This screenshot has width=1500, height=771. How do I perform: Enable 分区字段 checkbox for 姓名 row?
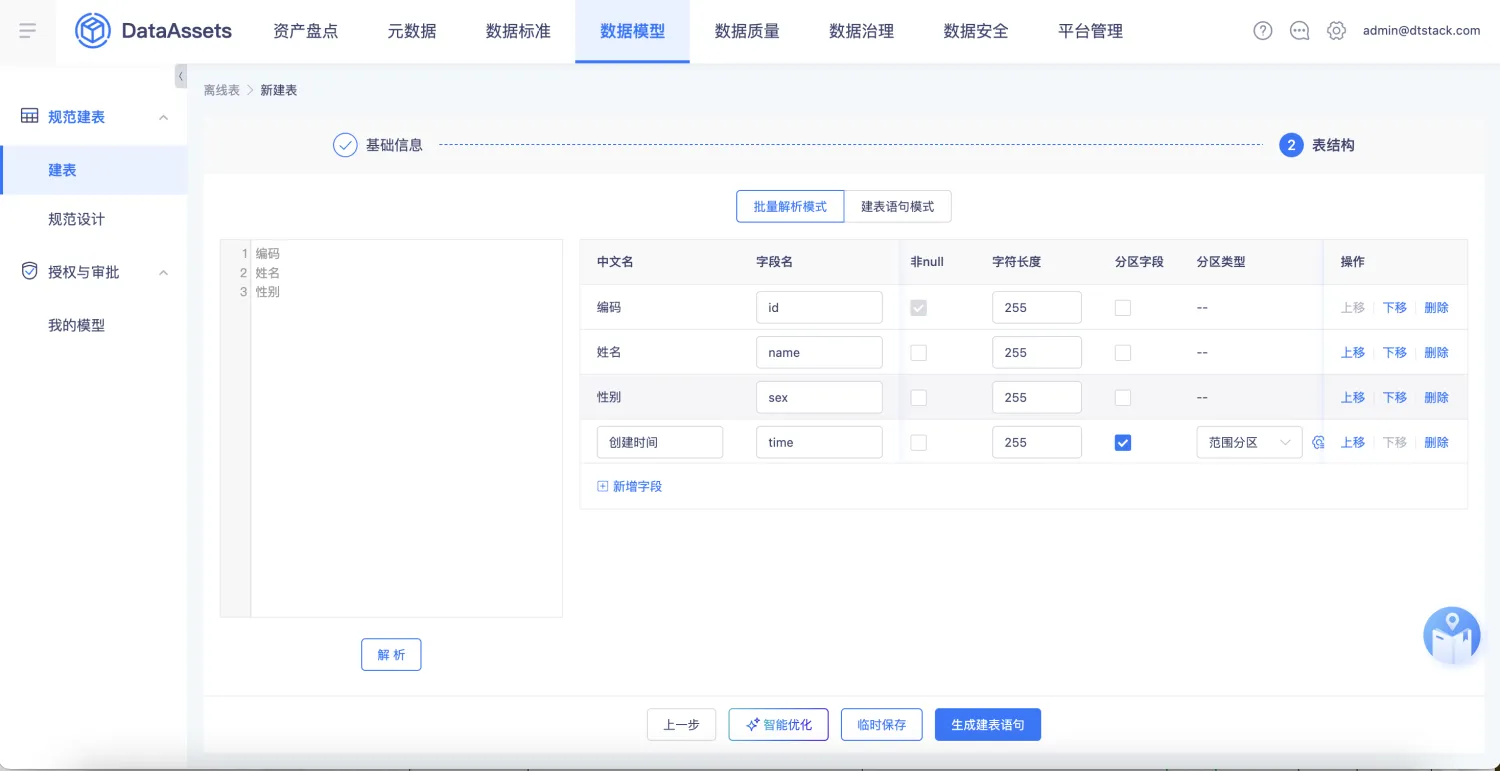[x=1123, y=352]
